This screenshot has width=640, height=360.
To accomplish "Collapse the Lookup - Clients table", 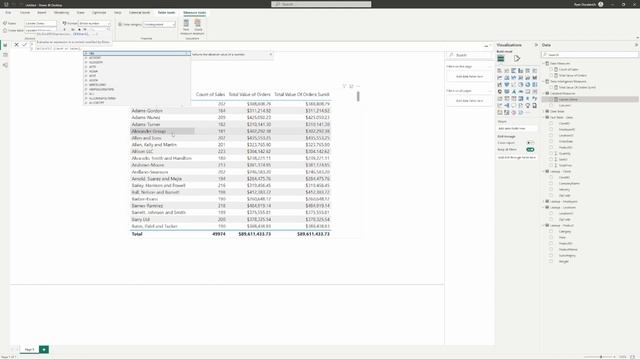I will pos(544,171).
